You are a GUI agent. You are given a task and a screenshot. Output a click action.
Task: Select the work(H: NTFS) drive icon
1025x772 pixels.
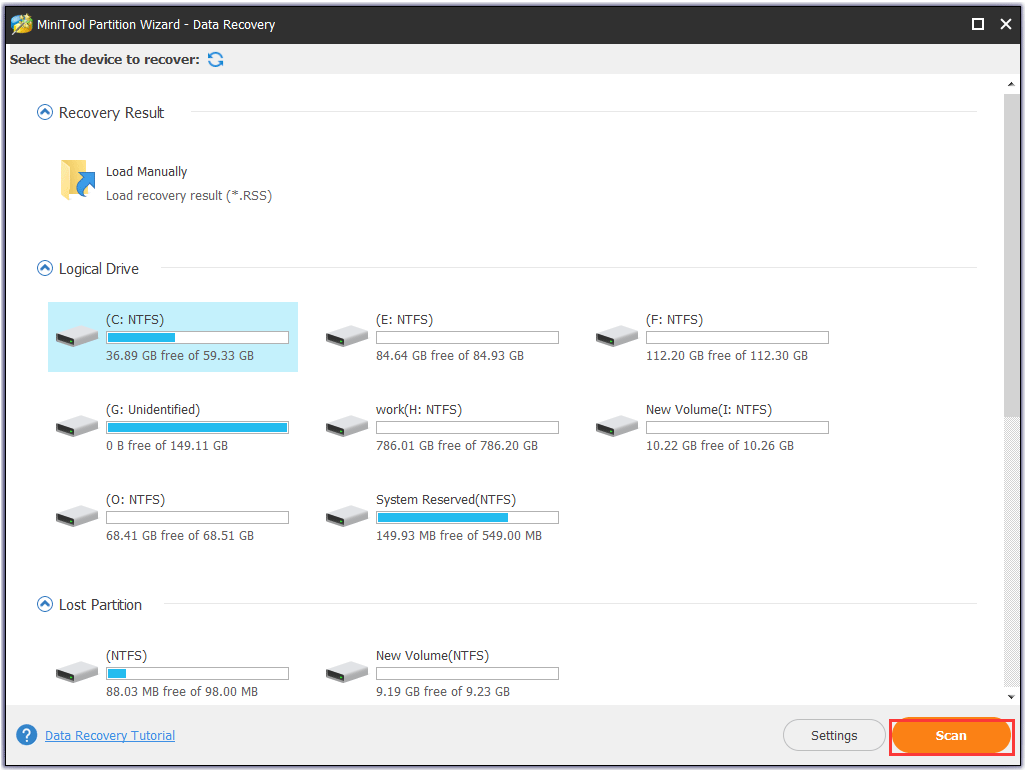click(347, 426)
